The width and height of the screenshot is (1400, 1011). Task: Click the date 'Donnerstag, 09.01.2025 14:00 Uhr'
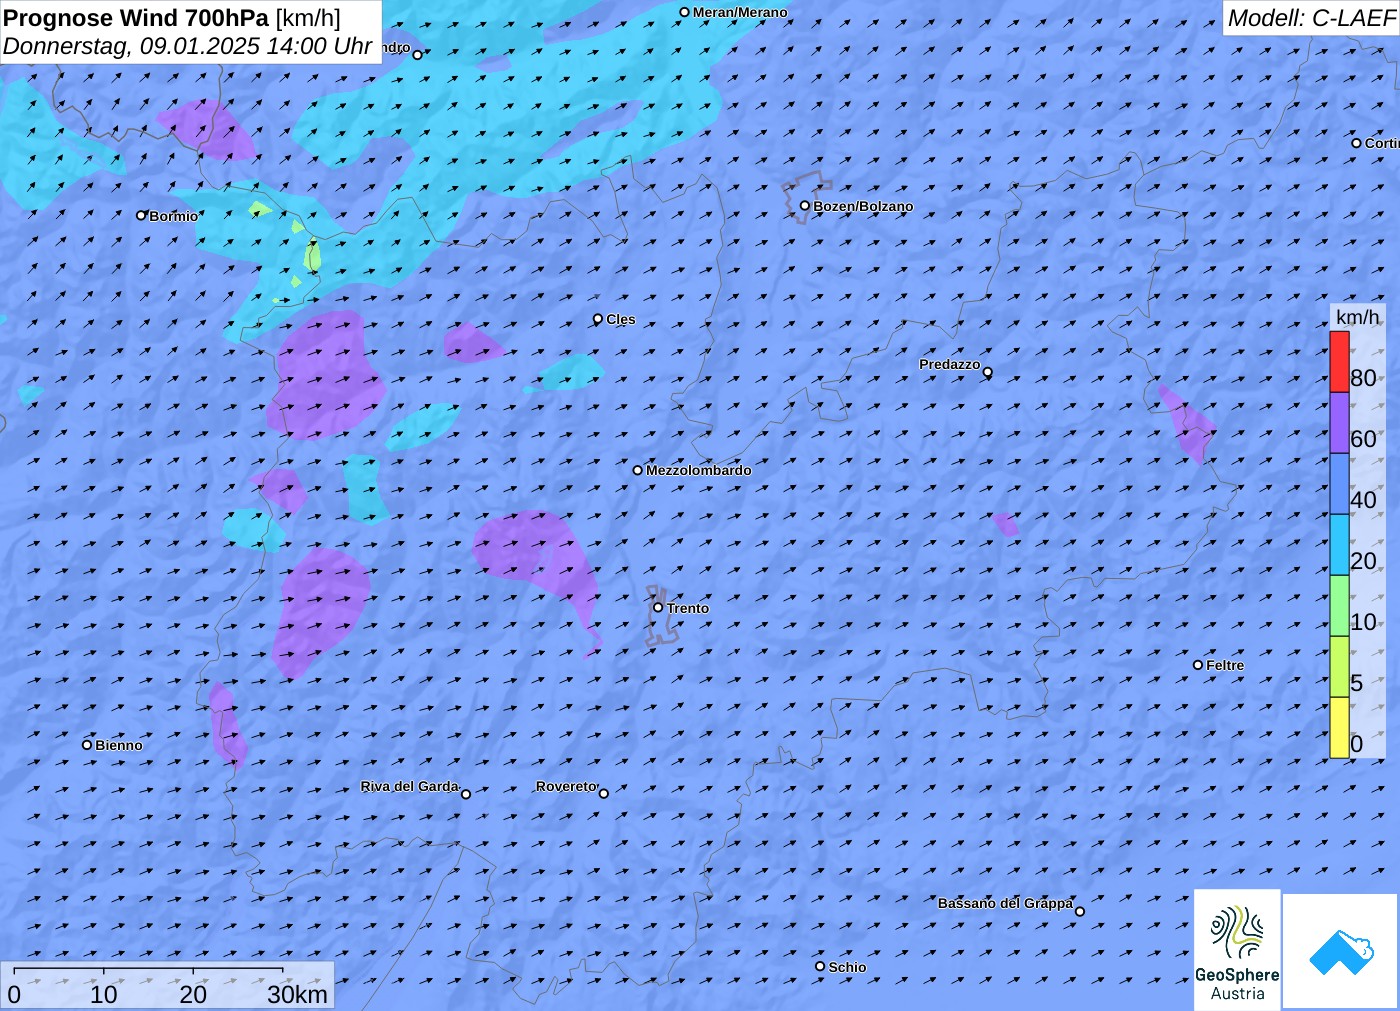(188, 46)
